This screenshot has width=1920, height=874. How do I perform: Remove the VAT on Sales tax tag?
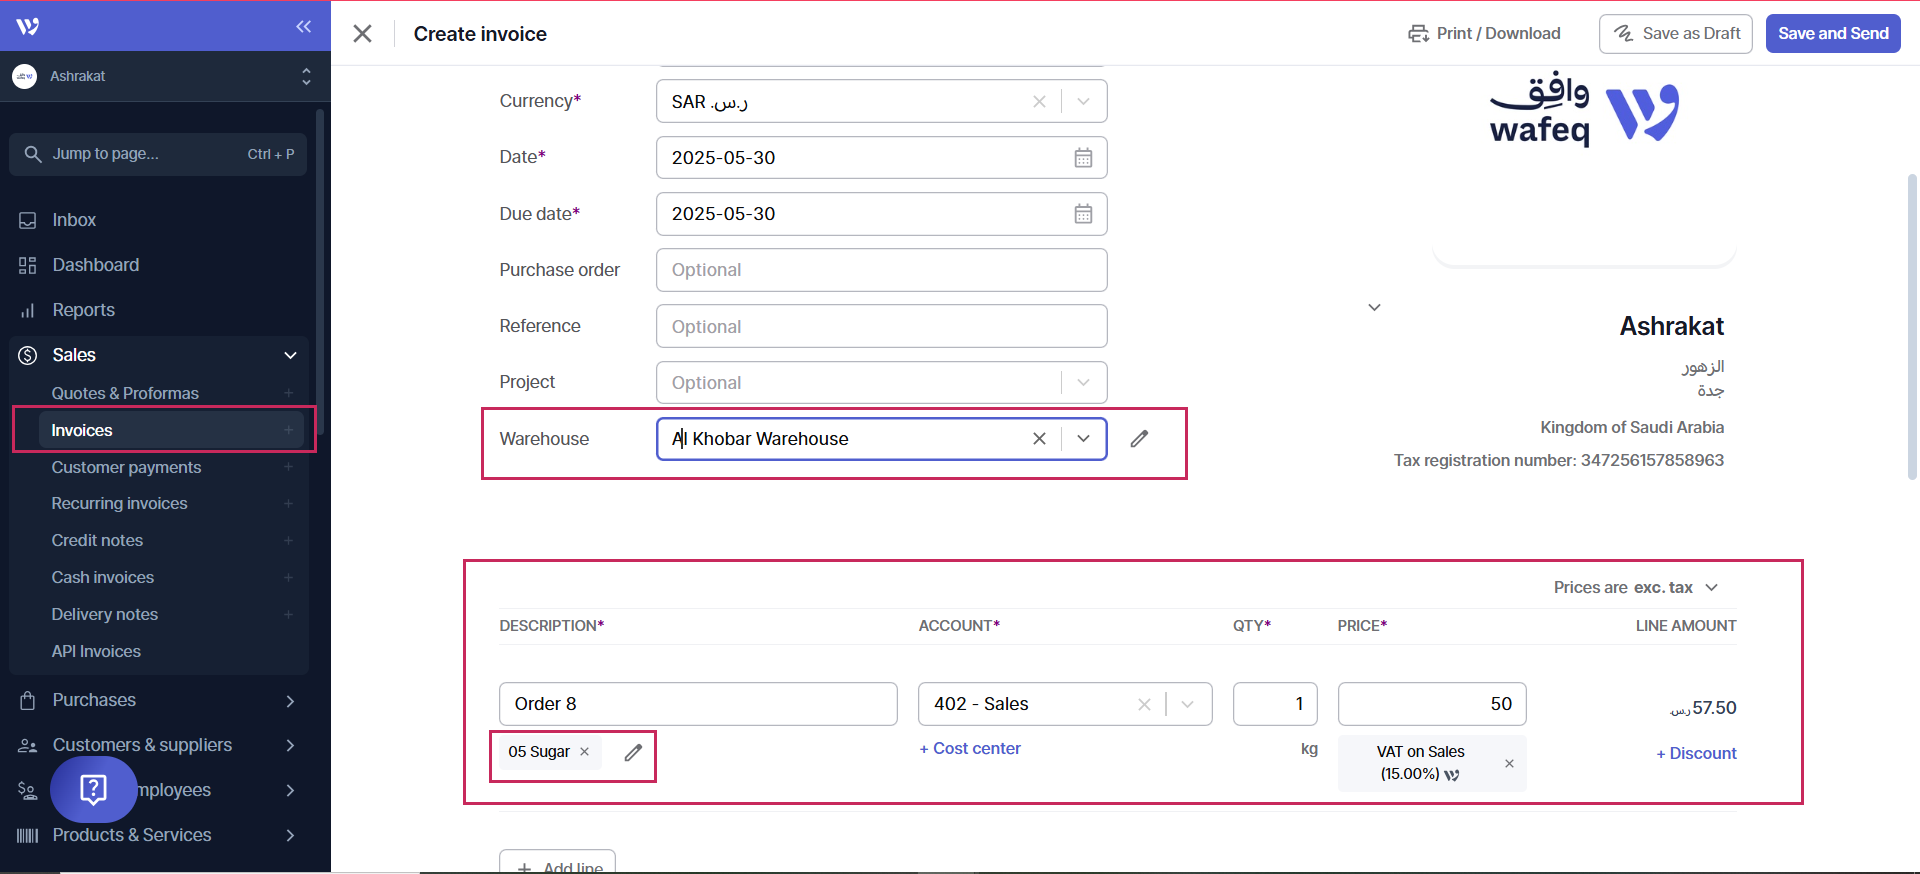tap(1509, 764)
